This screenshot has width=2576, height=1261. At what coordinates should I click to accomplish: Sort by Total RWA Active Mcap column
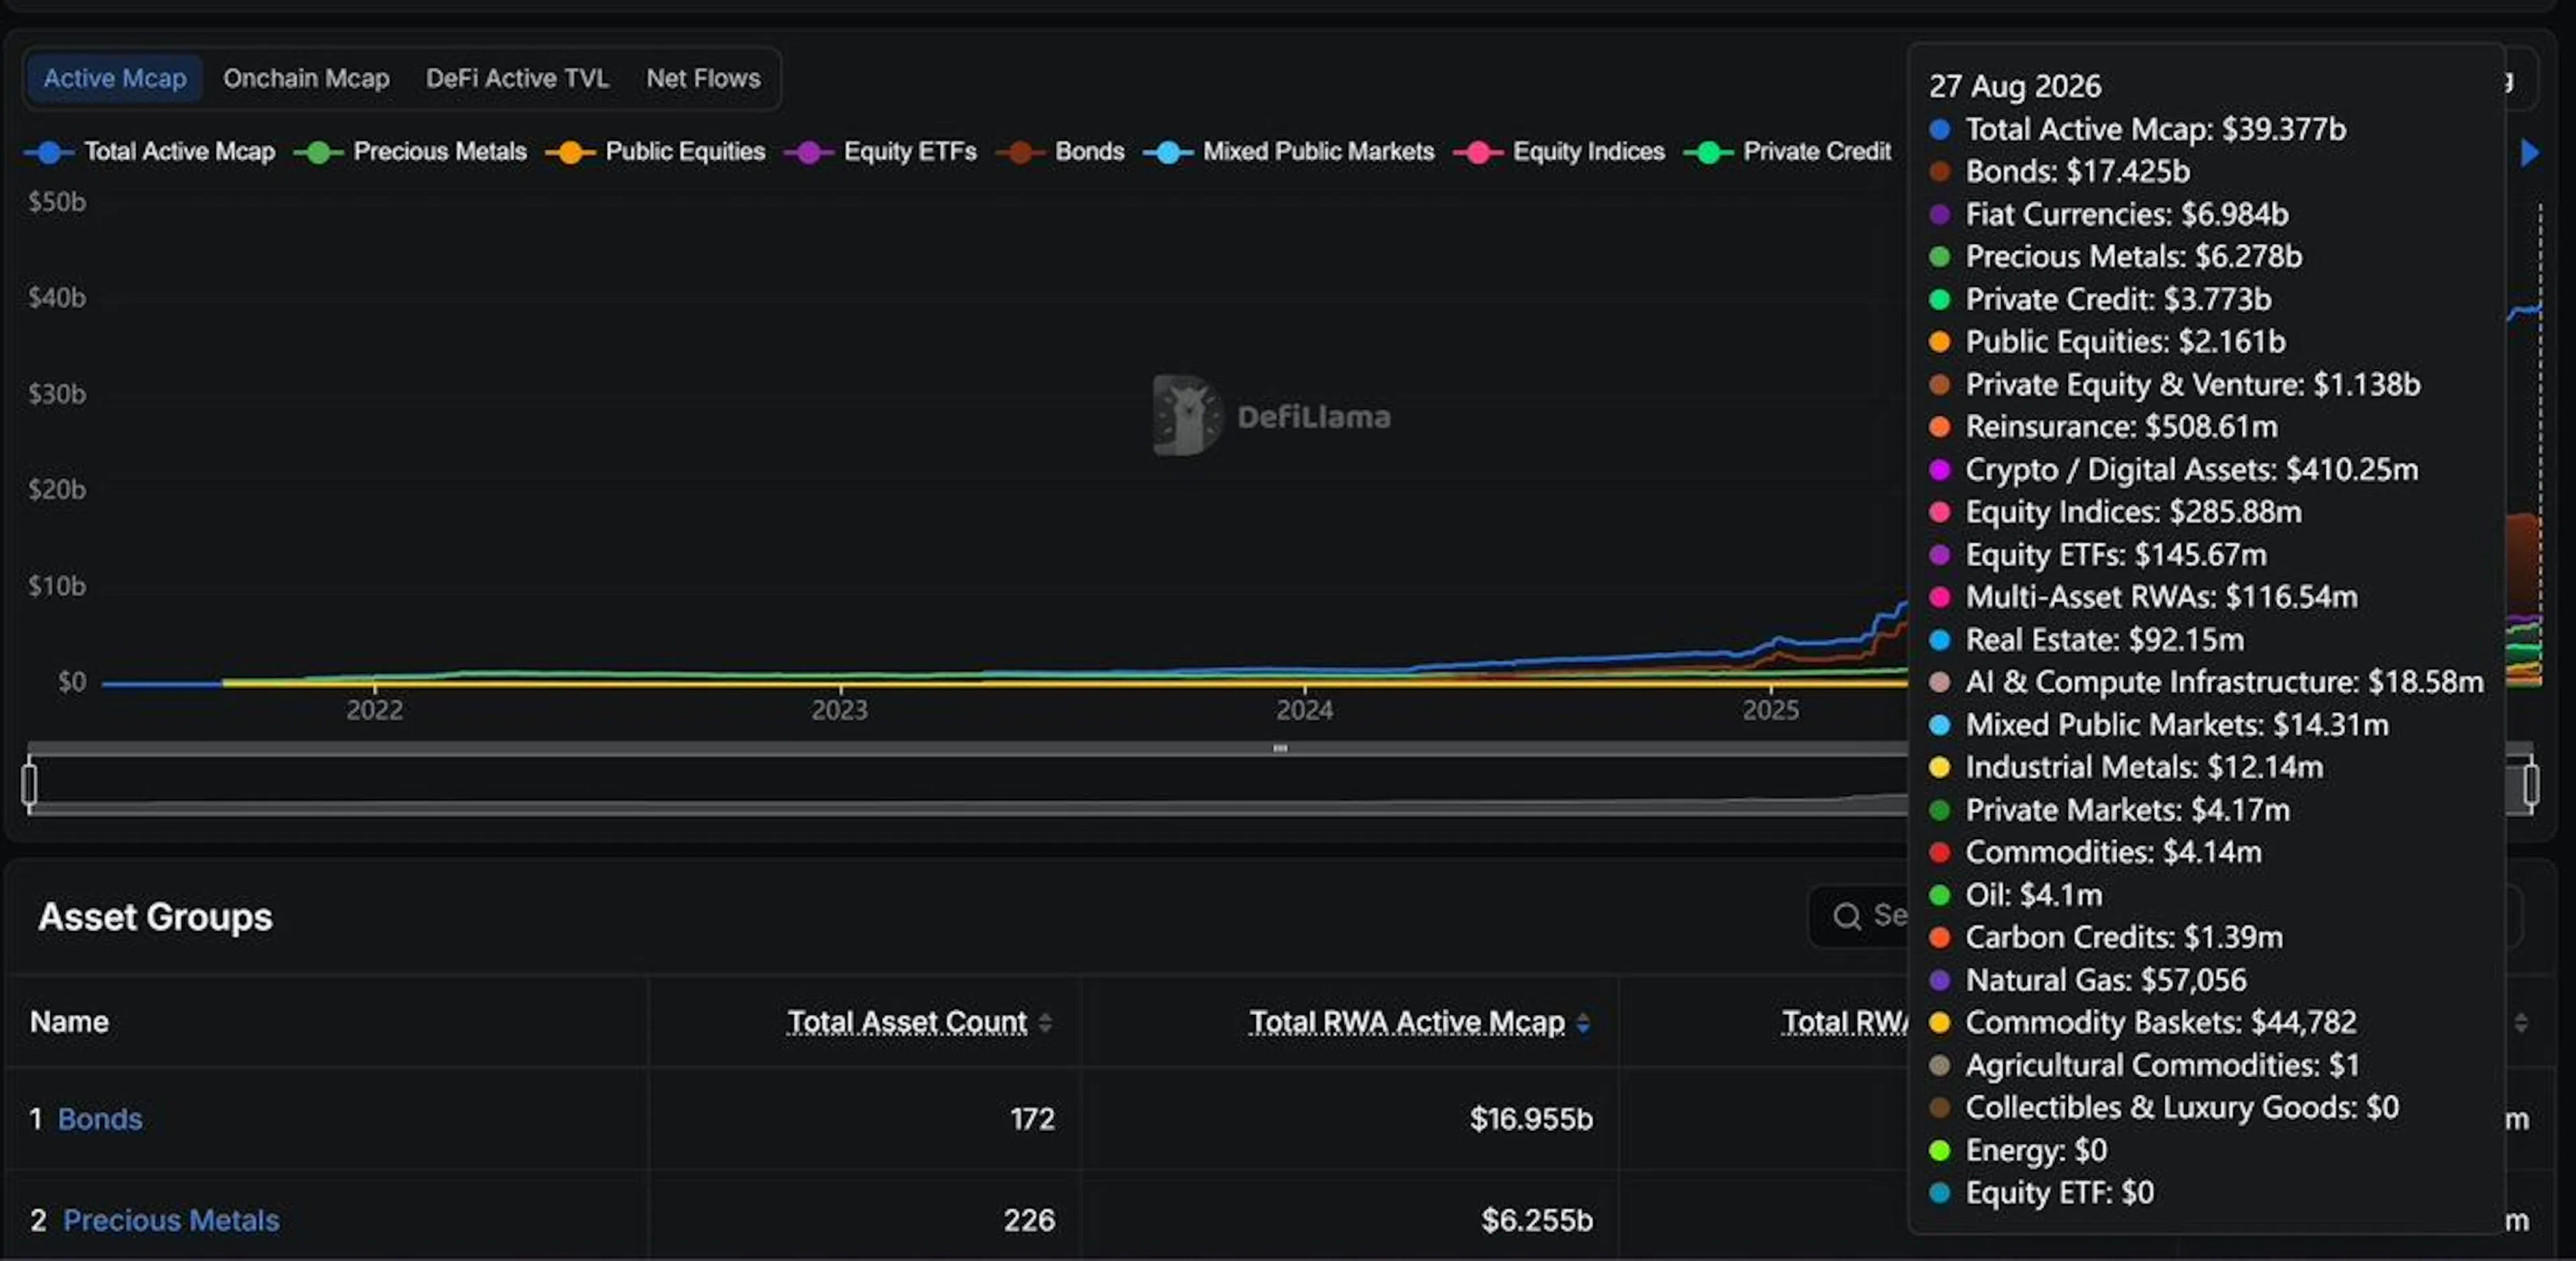tap(1407, 1022)
